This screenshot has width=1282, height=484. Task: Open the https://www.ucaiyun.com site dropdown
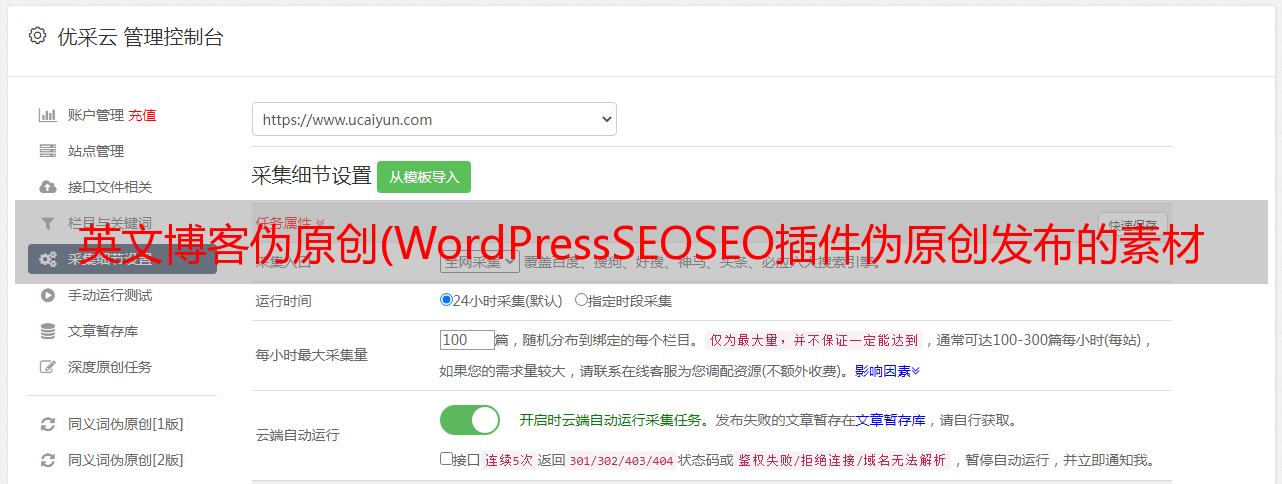(434, 119)
